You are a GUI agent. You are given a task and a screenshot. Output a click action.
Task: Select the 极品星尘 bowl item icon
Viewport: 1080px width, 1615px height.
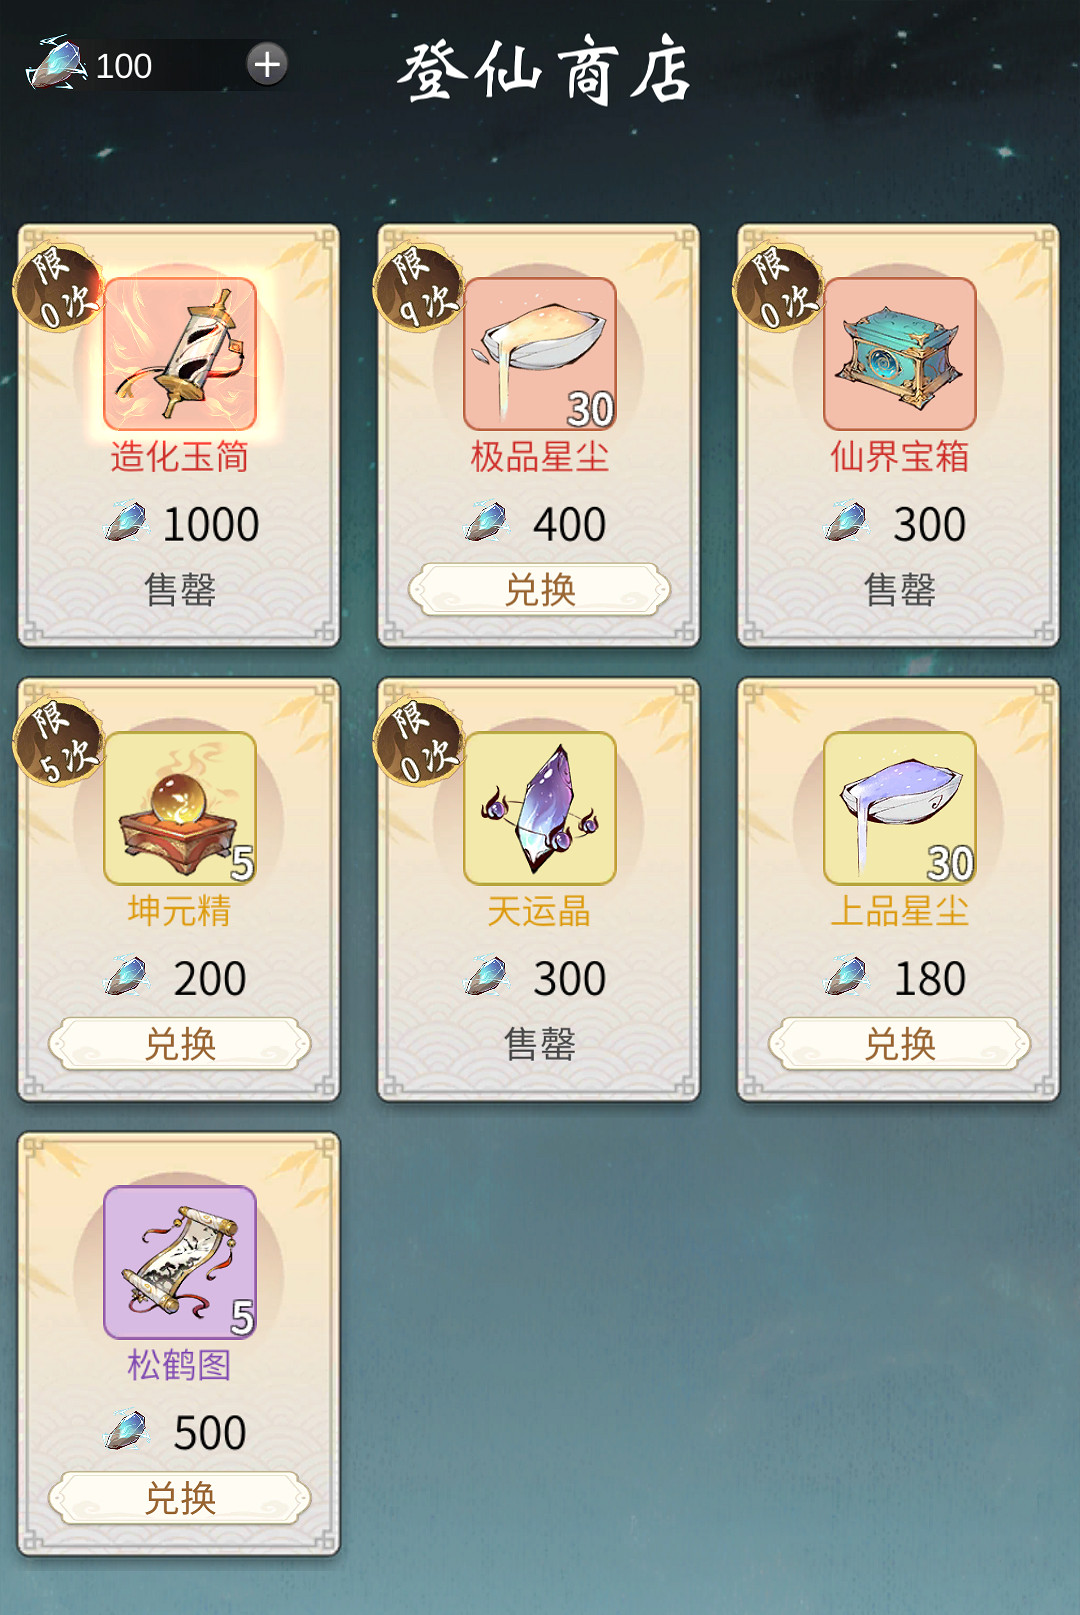coord(540,354)
